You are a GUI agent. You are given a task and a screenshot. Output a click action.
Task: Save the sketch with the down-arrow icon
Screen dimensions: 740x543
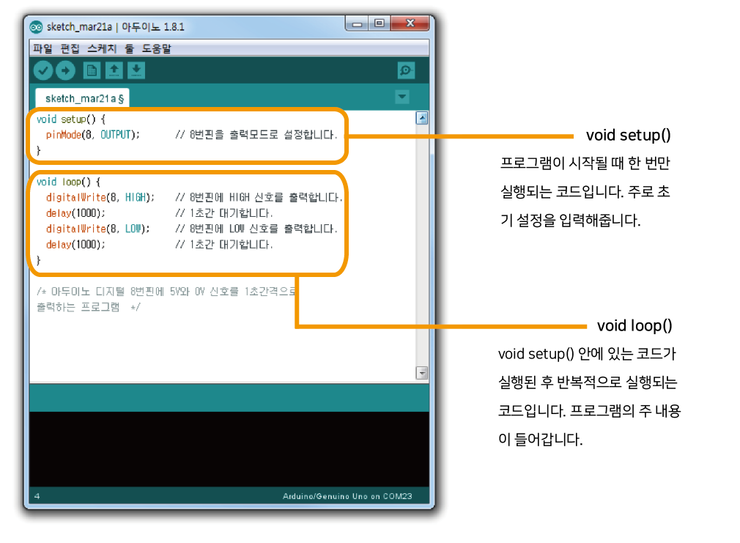click(x=136, y=71)
